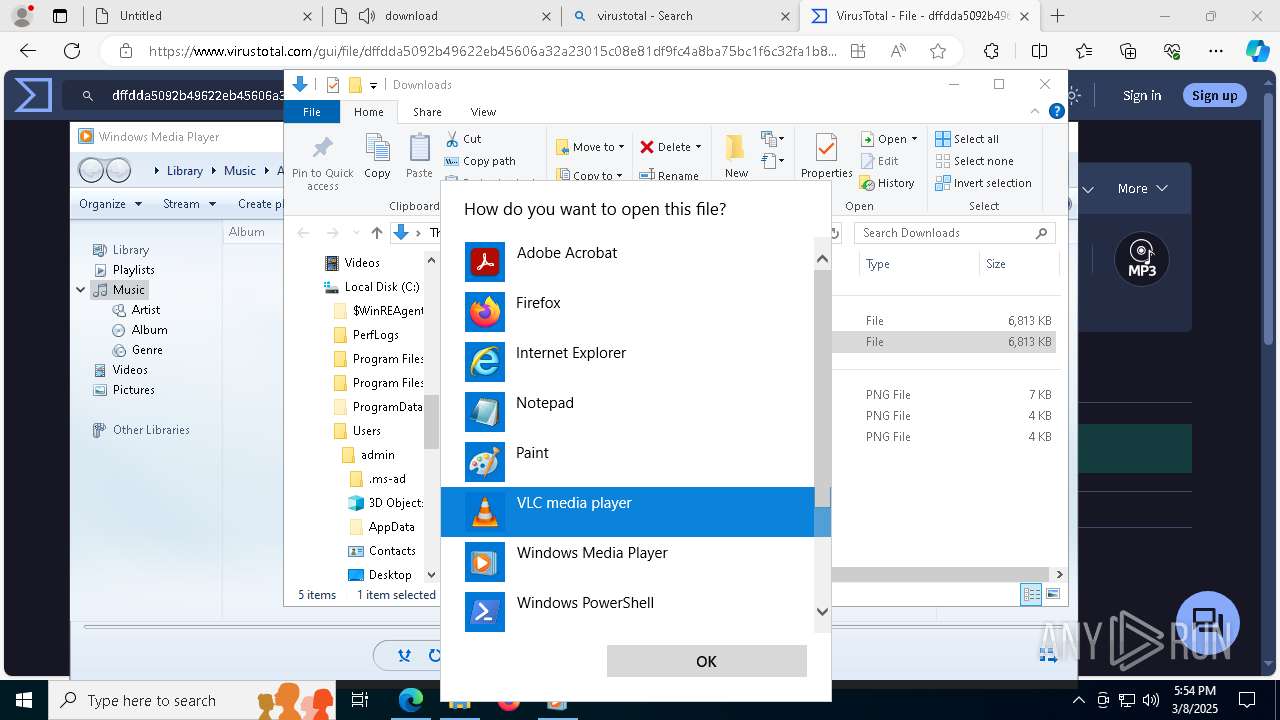Open Task View on taskbar
1280x720 pixels.
360,701
